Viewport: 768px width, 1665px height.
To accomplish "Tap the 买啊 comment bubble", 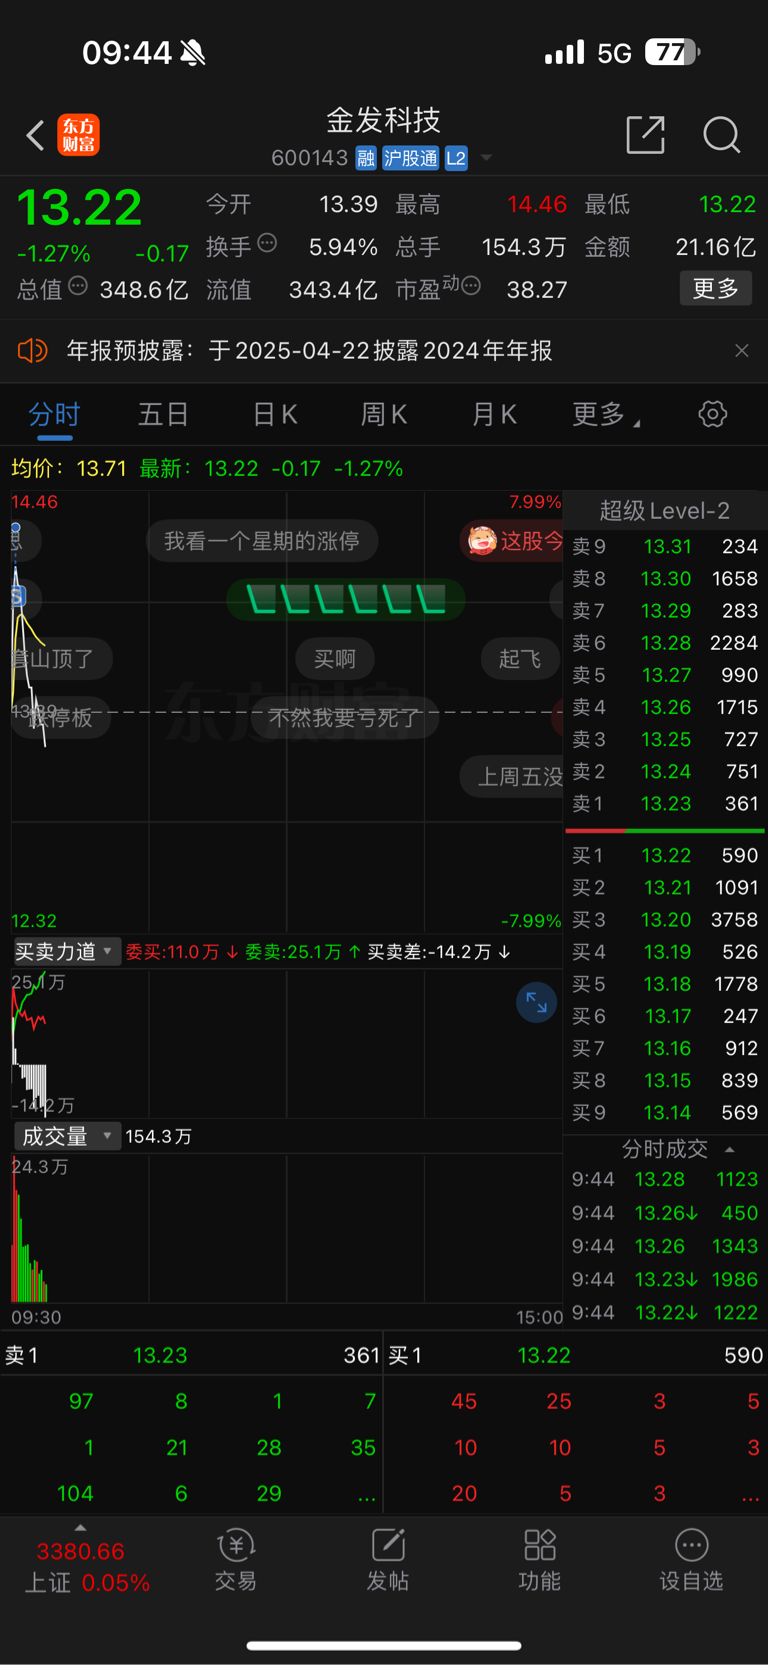I will pyautogui.click(x=334, y=659).
